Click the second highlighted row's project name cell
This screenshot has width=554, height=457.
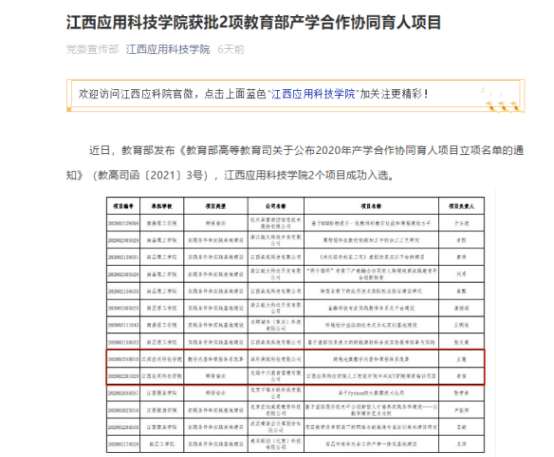[371, 376]
